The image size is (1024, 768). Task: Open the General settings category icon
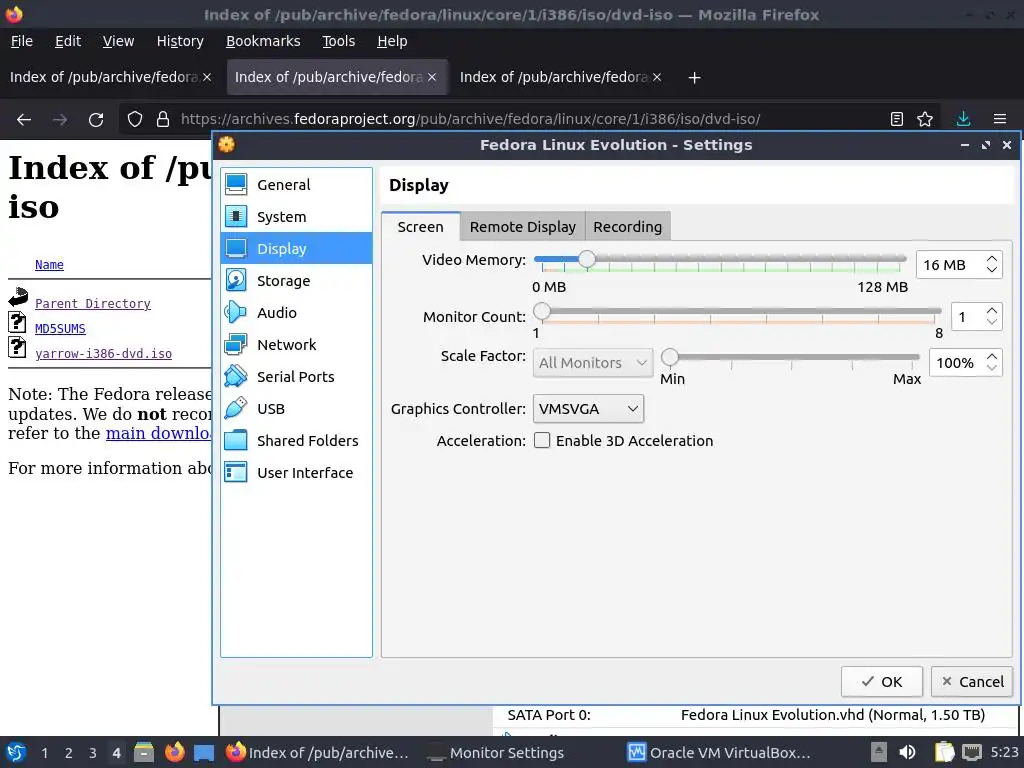click(x=236, y=184)
